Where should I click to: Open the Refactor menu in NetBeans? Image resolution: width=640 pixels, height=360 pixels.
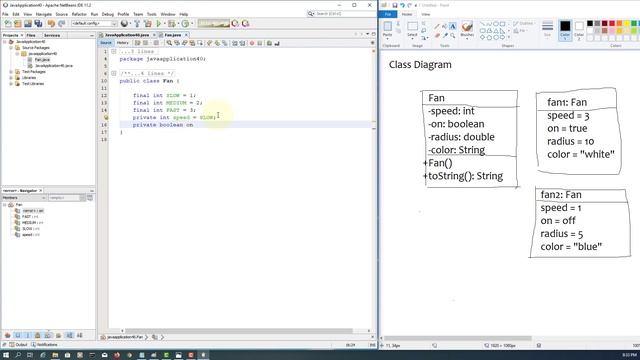[79, 14]
